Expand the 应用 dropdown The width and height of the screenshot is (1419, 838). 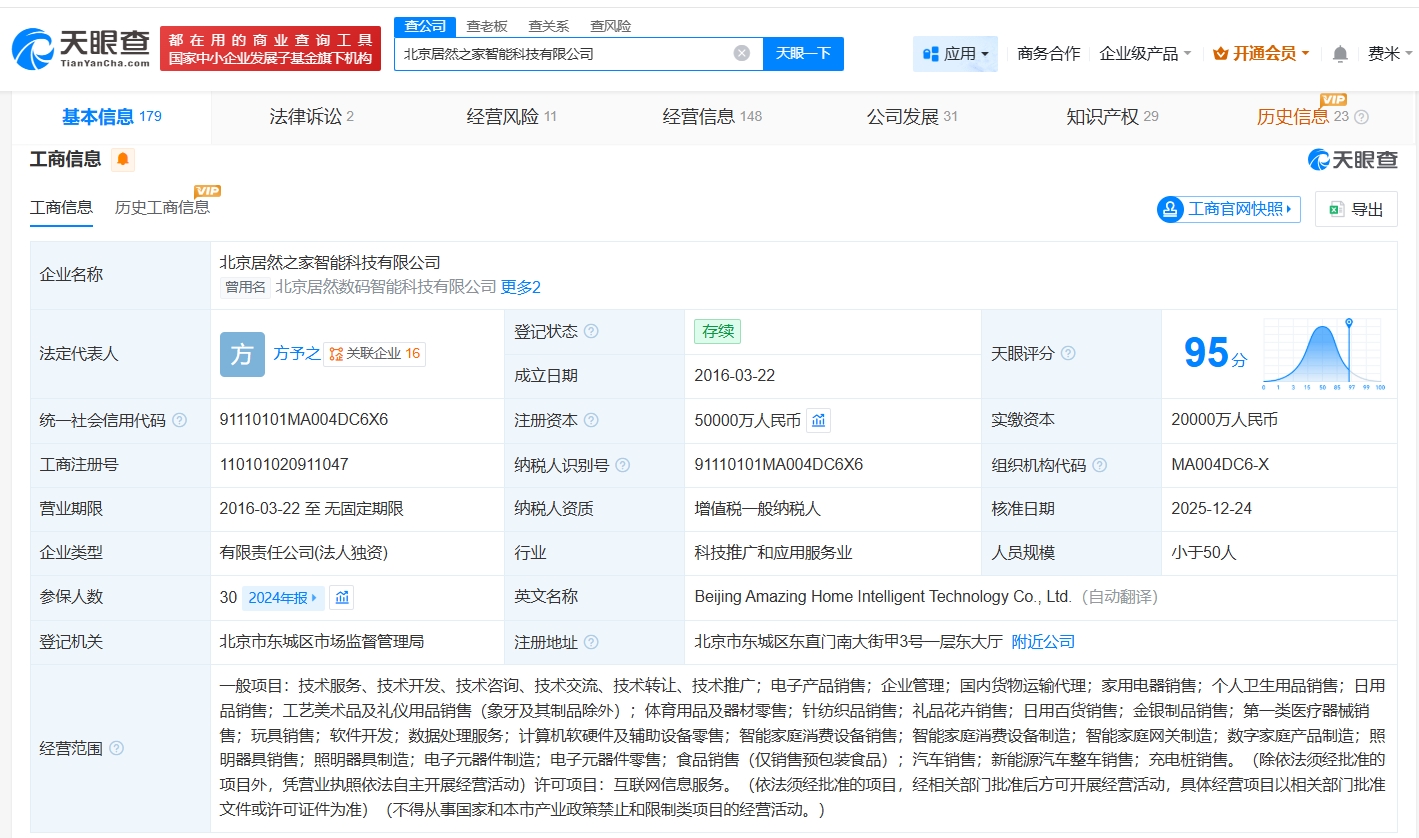(955, 54)
